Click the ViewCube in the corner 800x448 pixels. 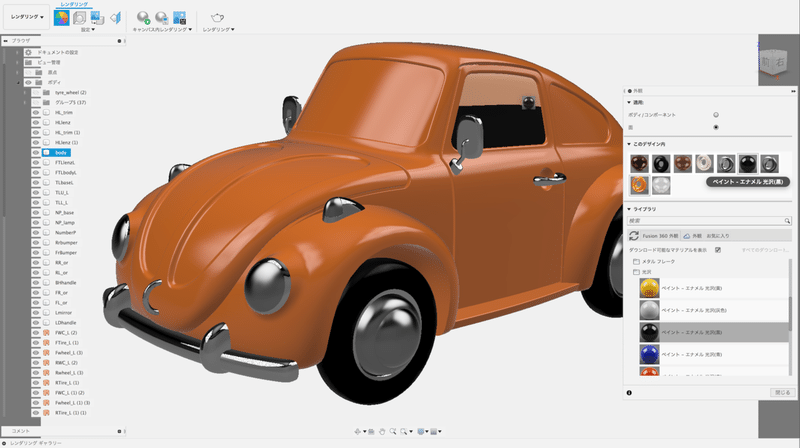click(773, 64)
